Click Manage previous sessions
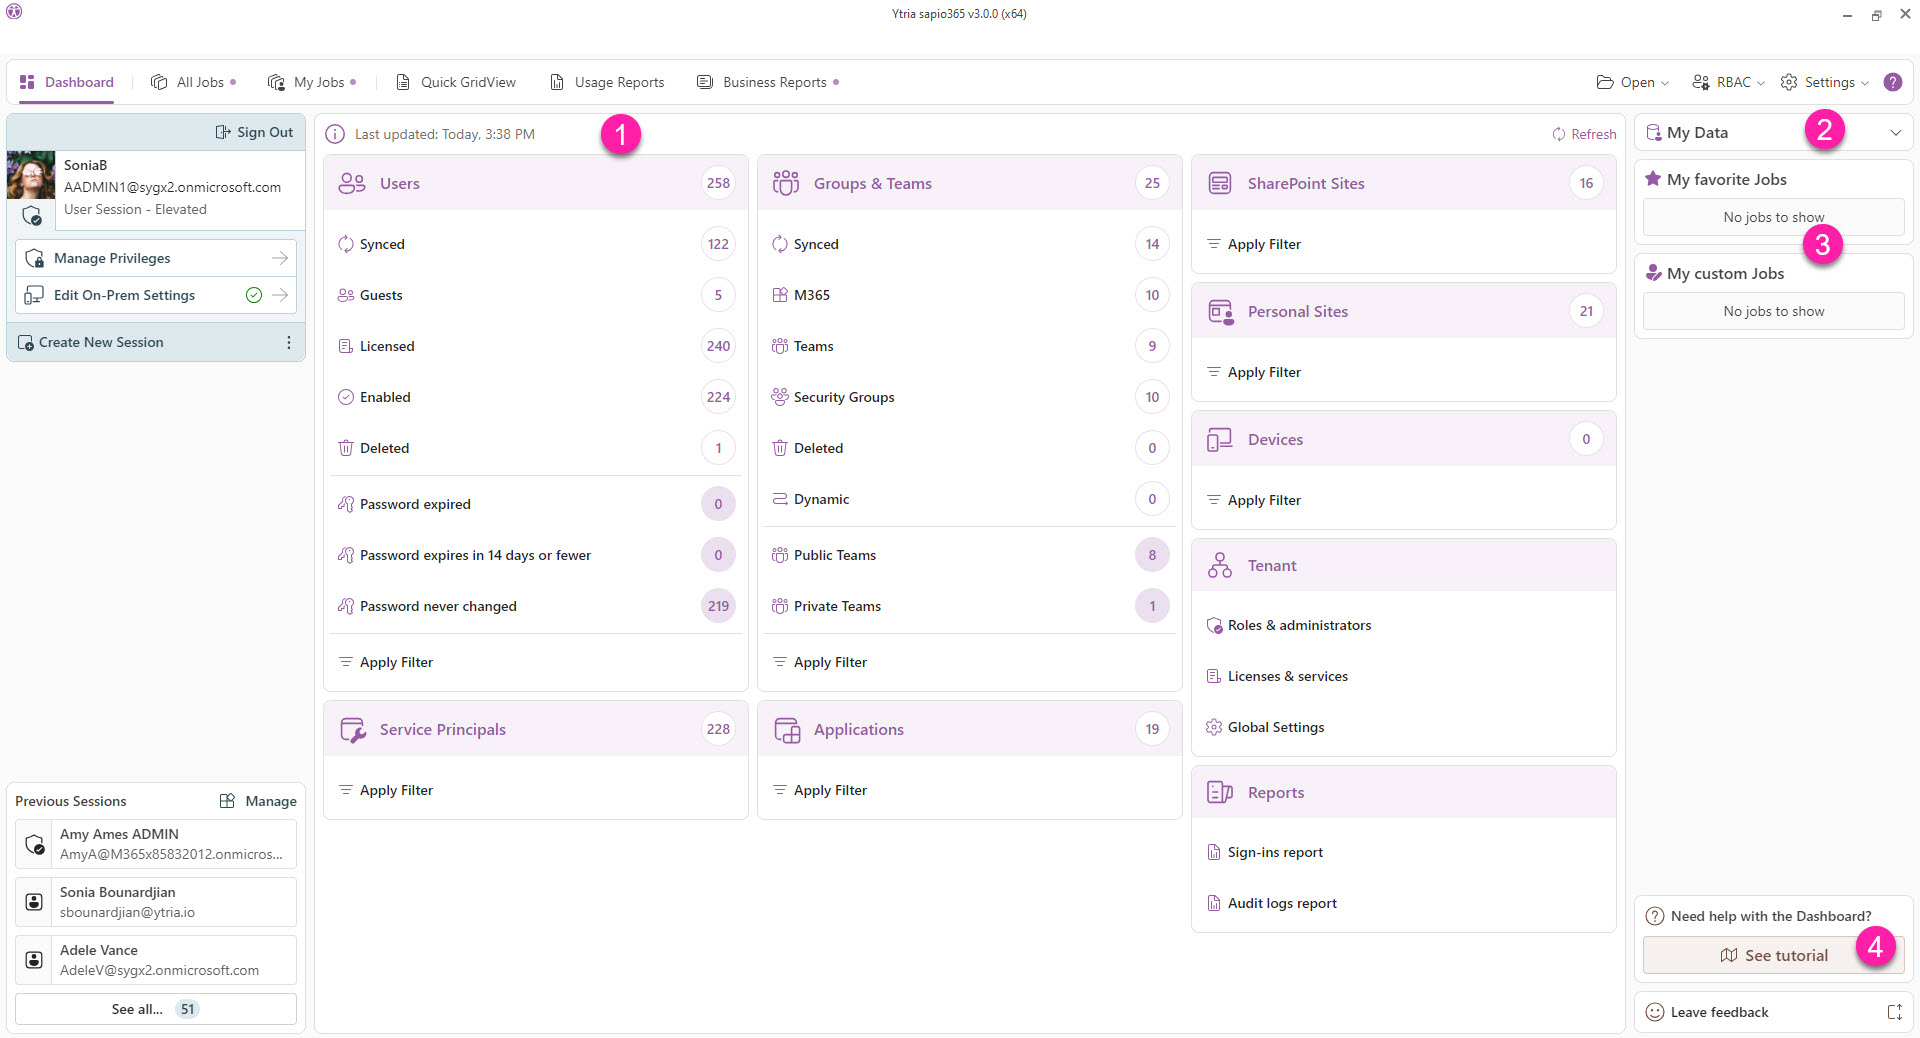The width and height of the screenshot is (1920, 1038). tap(258, 801)
